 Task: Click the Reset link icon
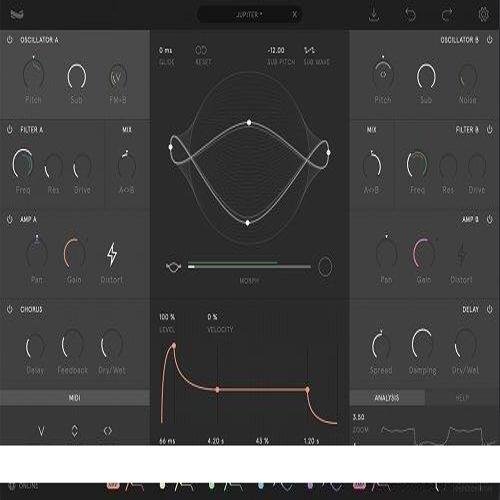pyautogui.click(x=201, y=50)
